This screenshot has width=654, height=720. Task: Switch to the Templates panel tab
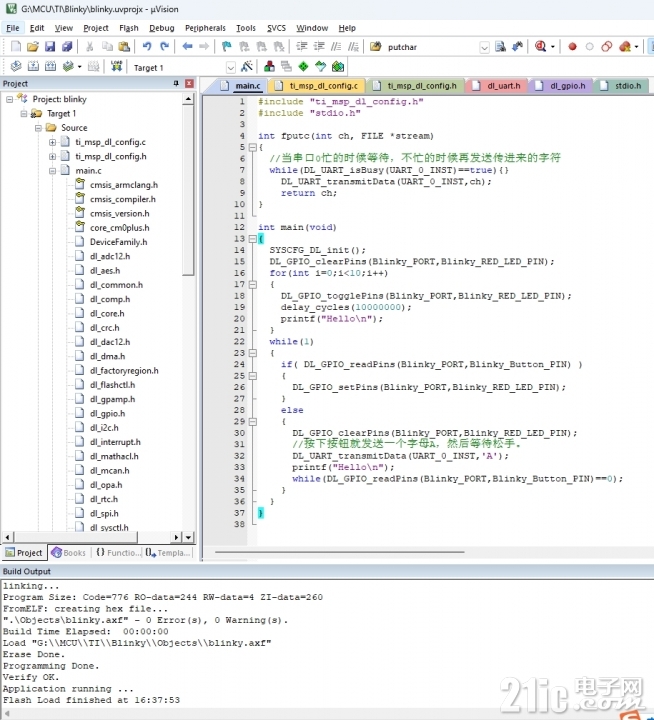tap(168, 553)
